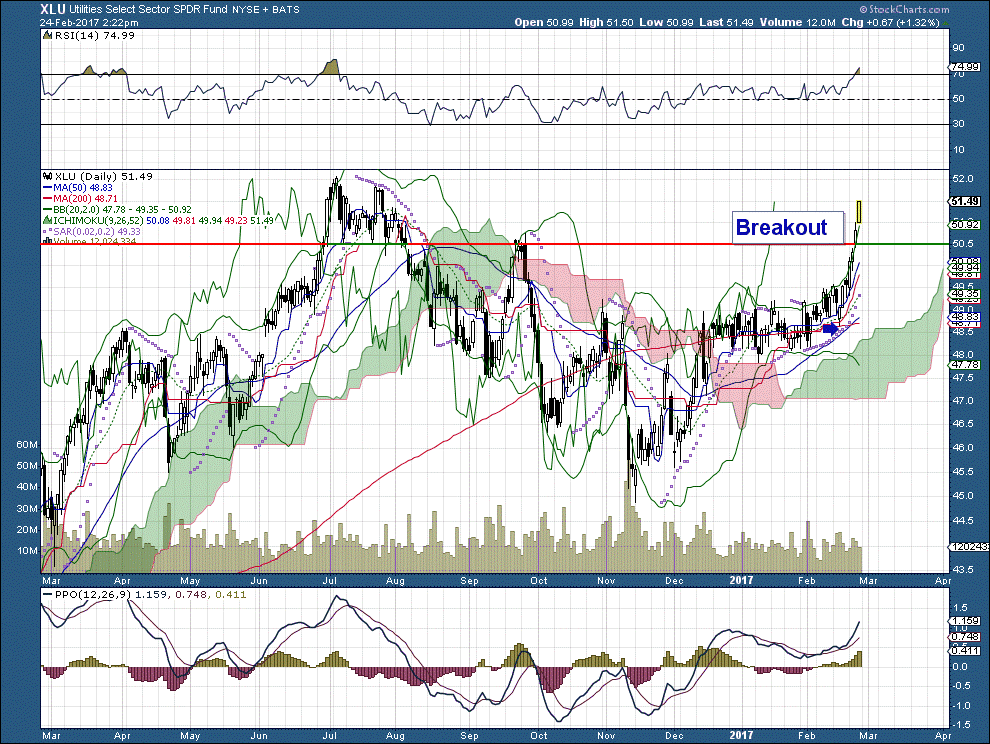
Task: Click the XLU (Daily) 51.49 legend text
Action: pyautogui.click(x=104, y=177)
